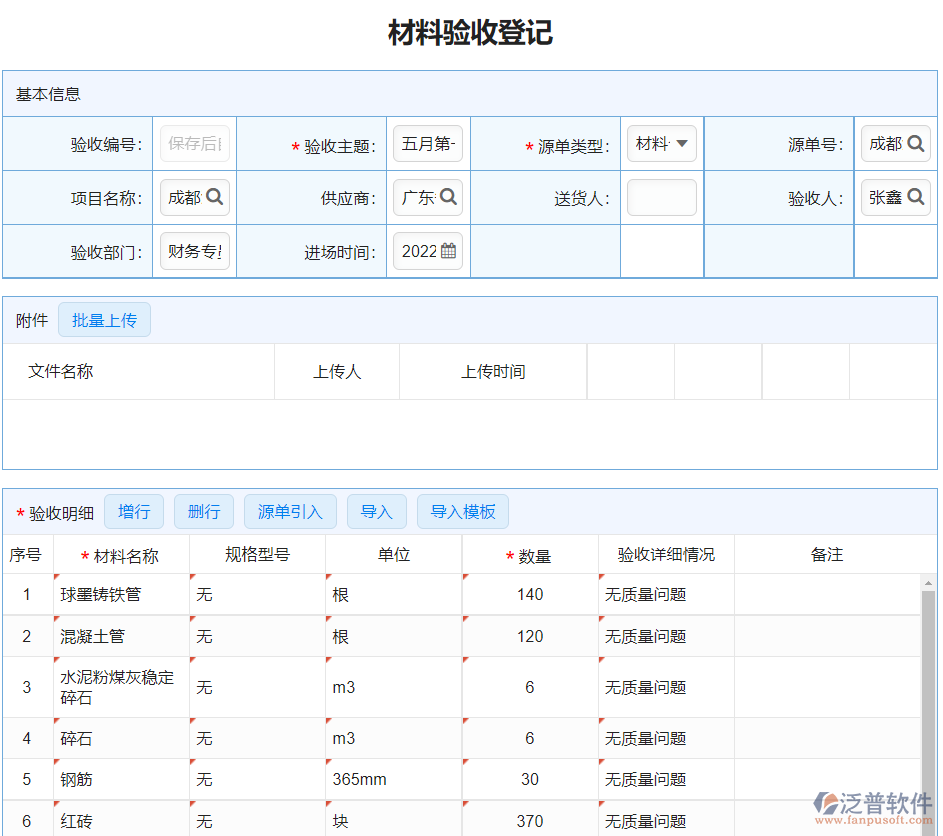Click the 删行 delete row button
The height and width of the screenshot is (836, 943).
click(204, 511)
